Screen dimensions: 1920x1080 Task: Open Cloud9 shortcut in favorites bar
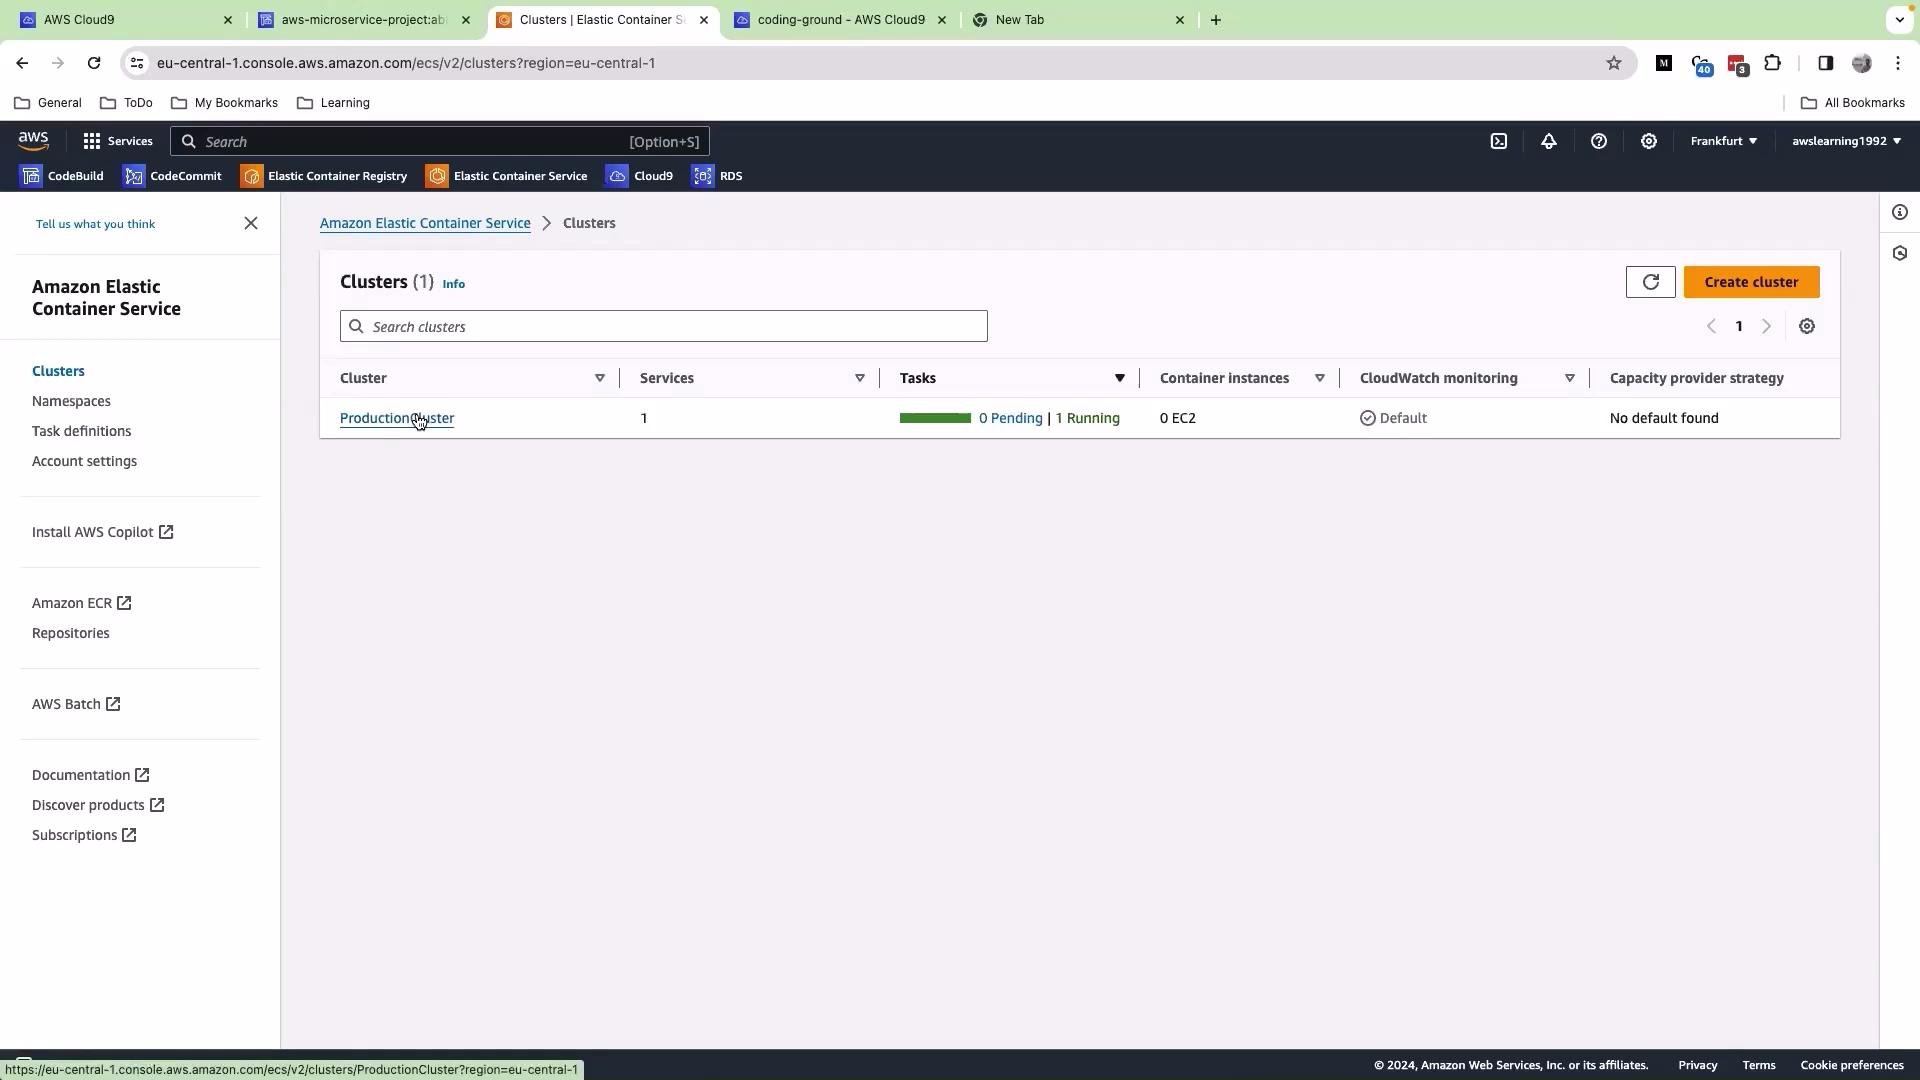point(640,176)
